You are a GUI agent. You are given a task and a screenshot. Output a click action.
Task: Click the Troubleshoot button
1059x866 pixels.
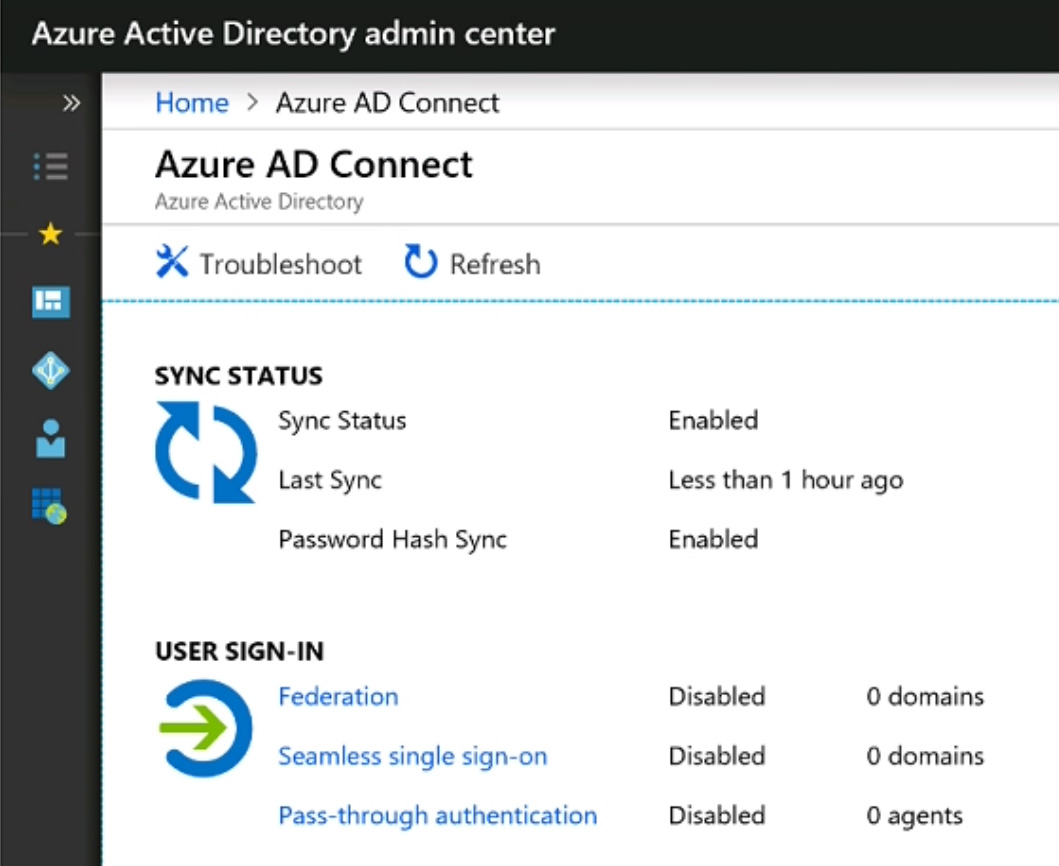coord(259,264)
